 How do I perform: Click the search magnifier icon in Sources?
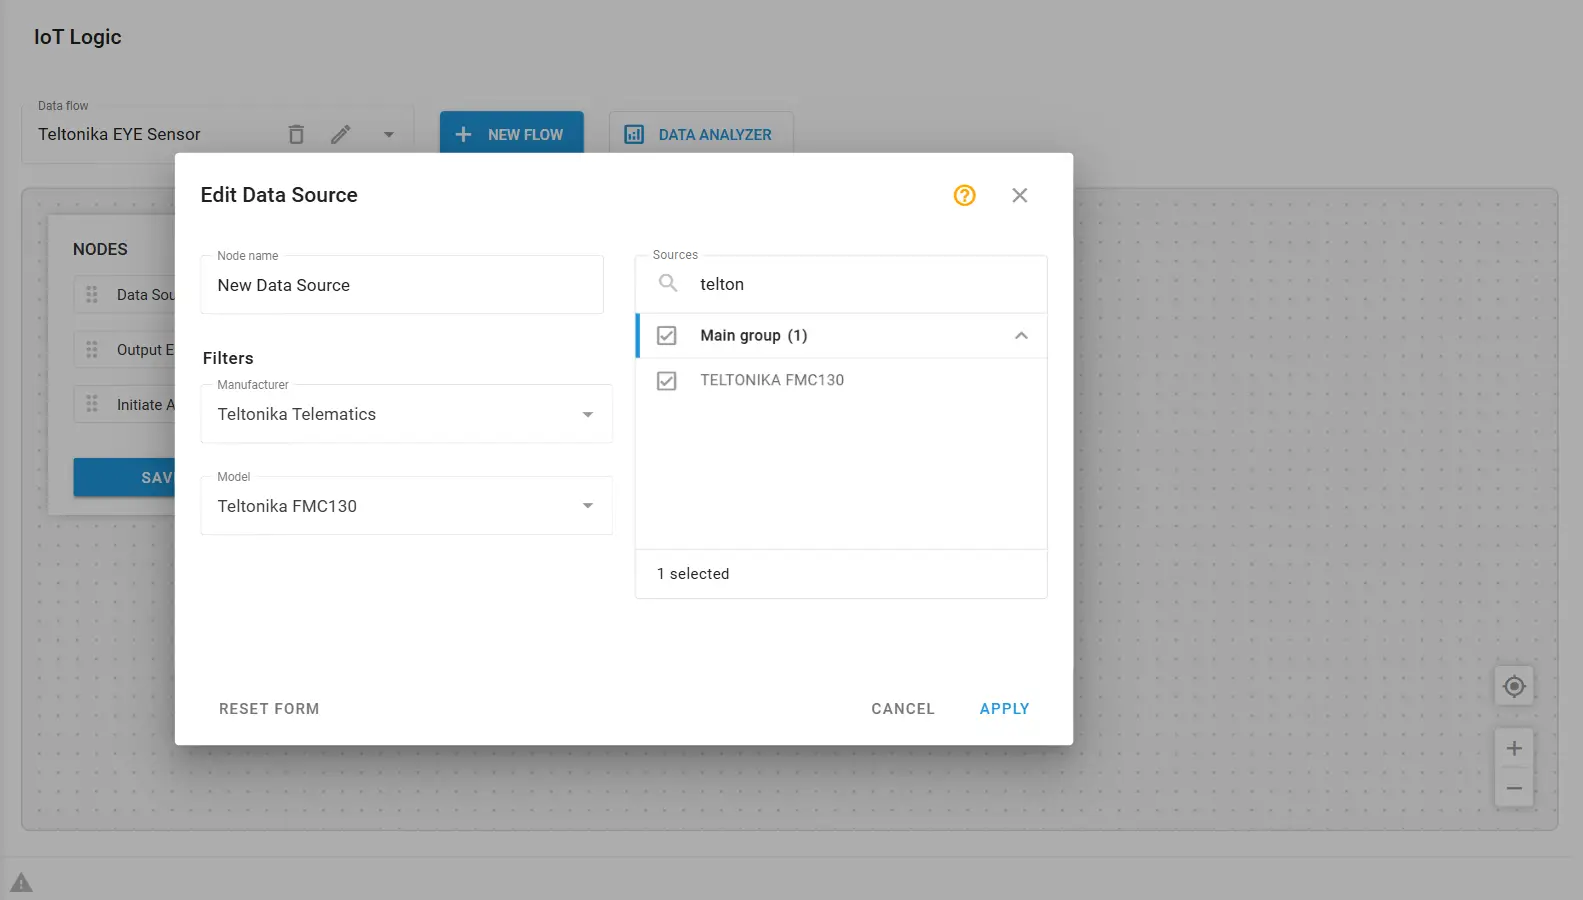[x=668, y=284]
